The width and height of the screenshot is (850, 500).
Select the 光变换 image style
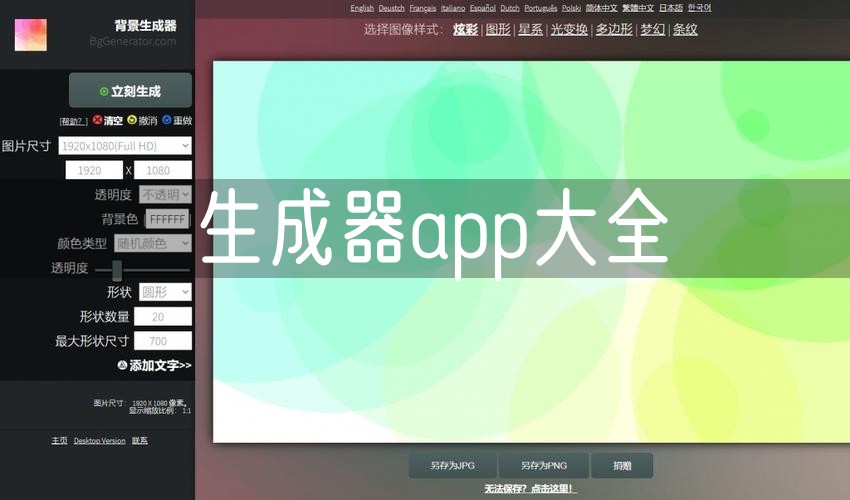[x=569, y=29]
